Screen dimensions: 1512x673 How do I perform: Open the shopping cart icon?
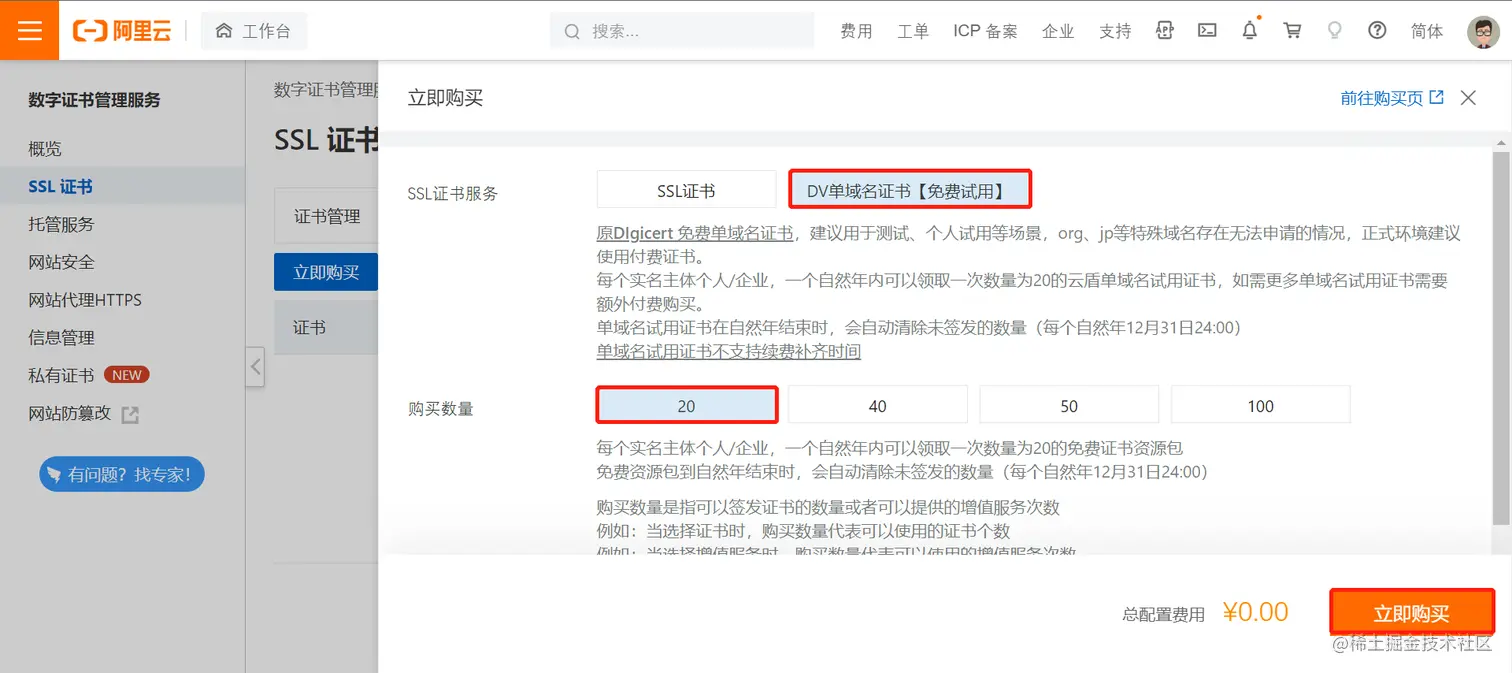[x=1292, y=30]
